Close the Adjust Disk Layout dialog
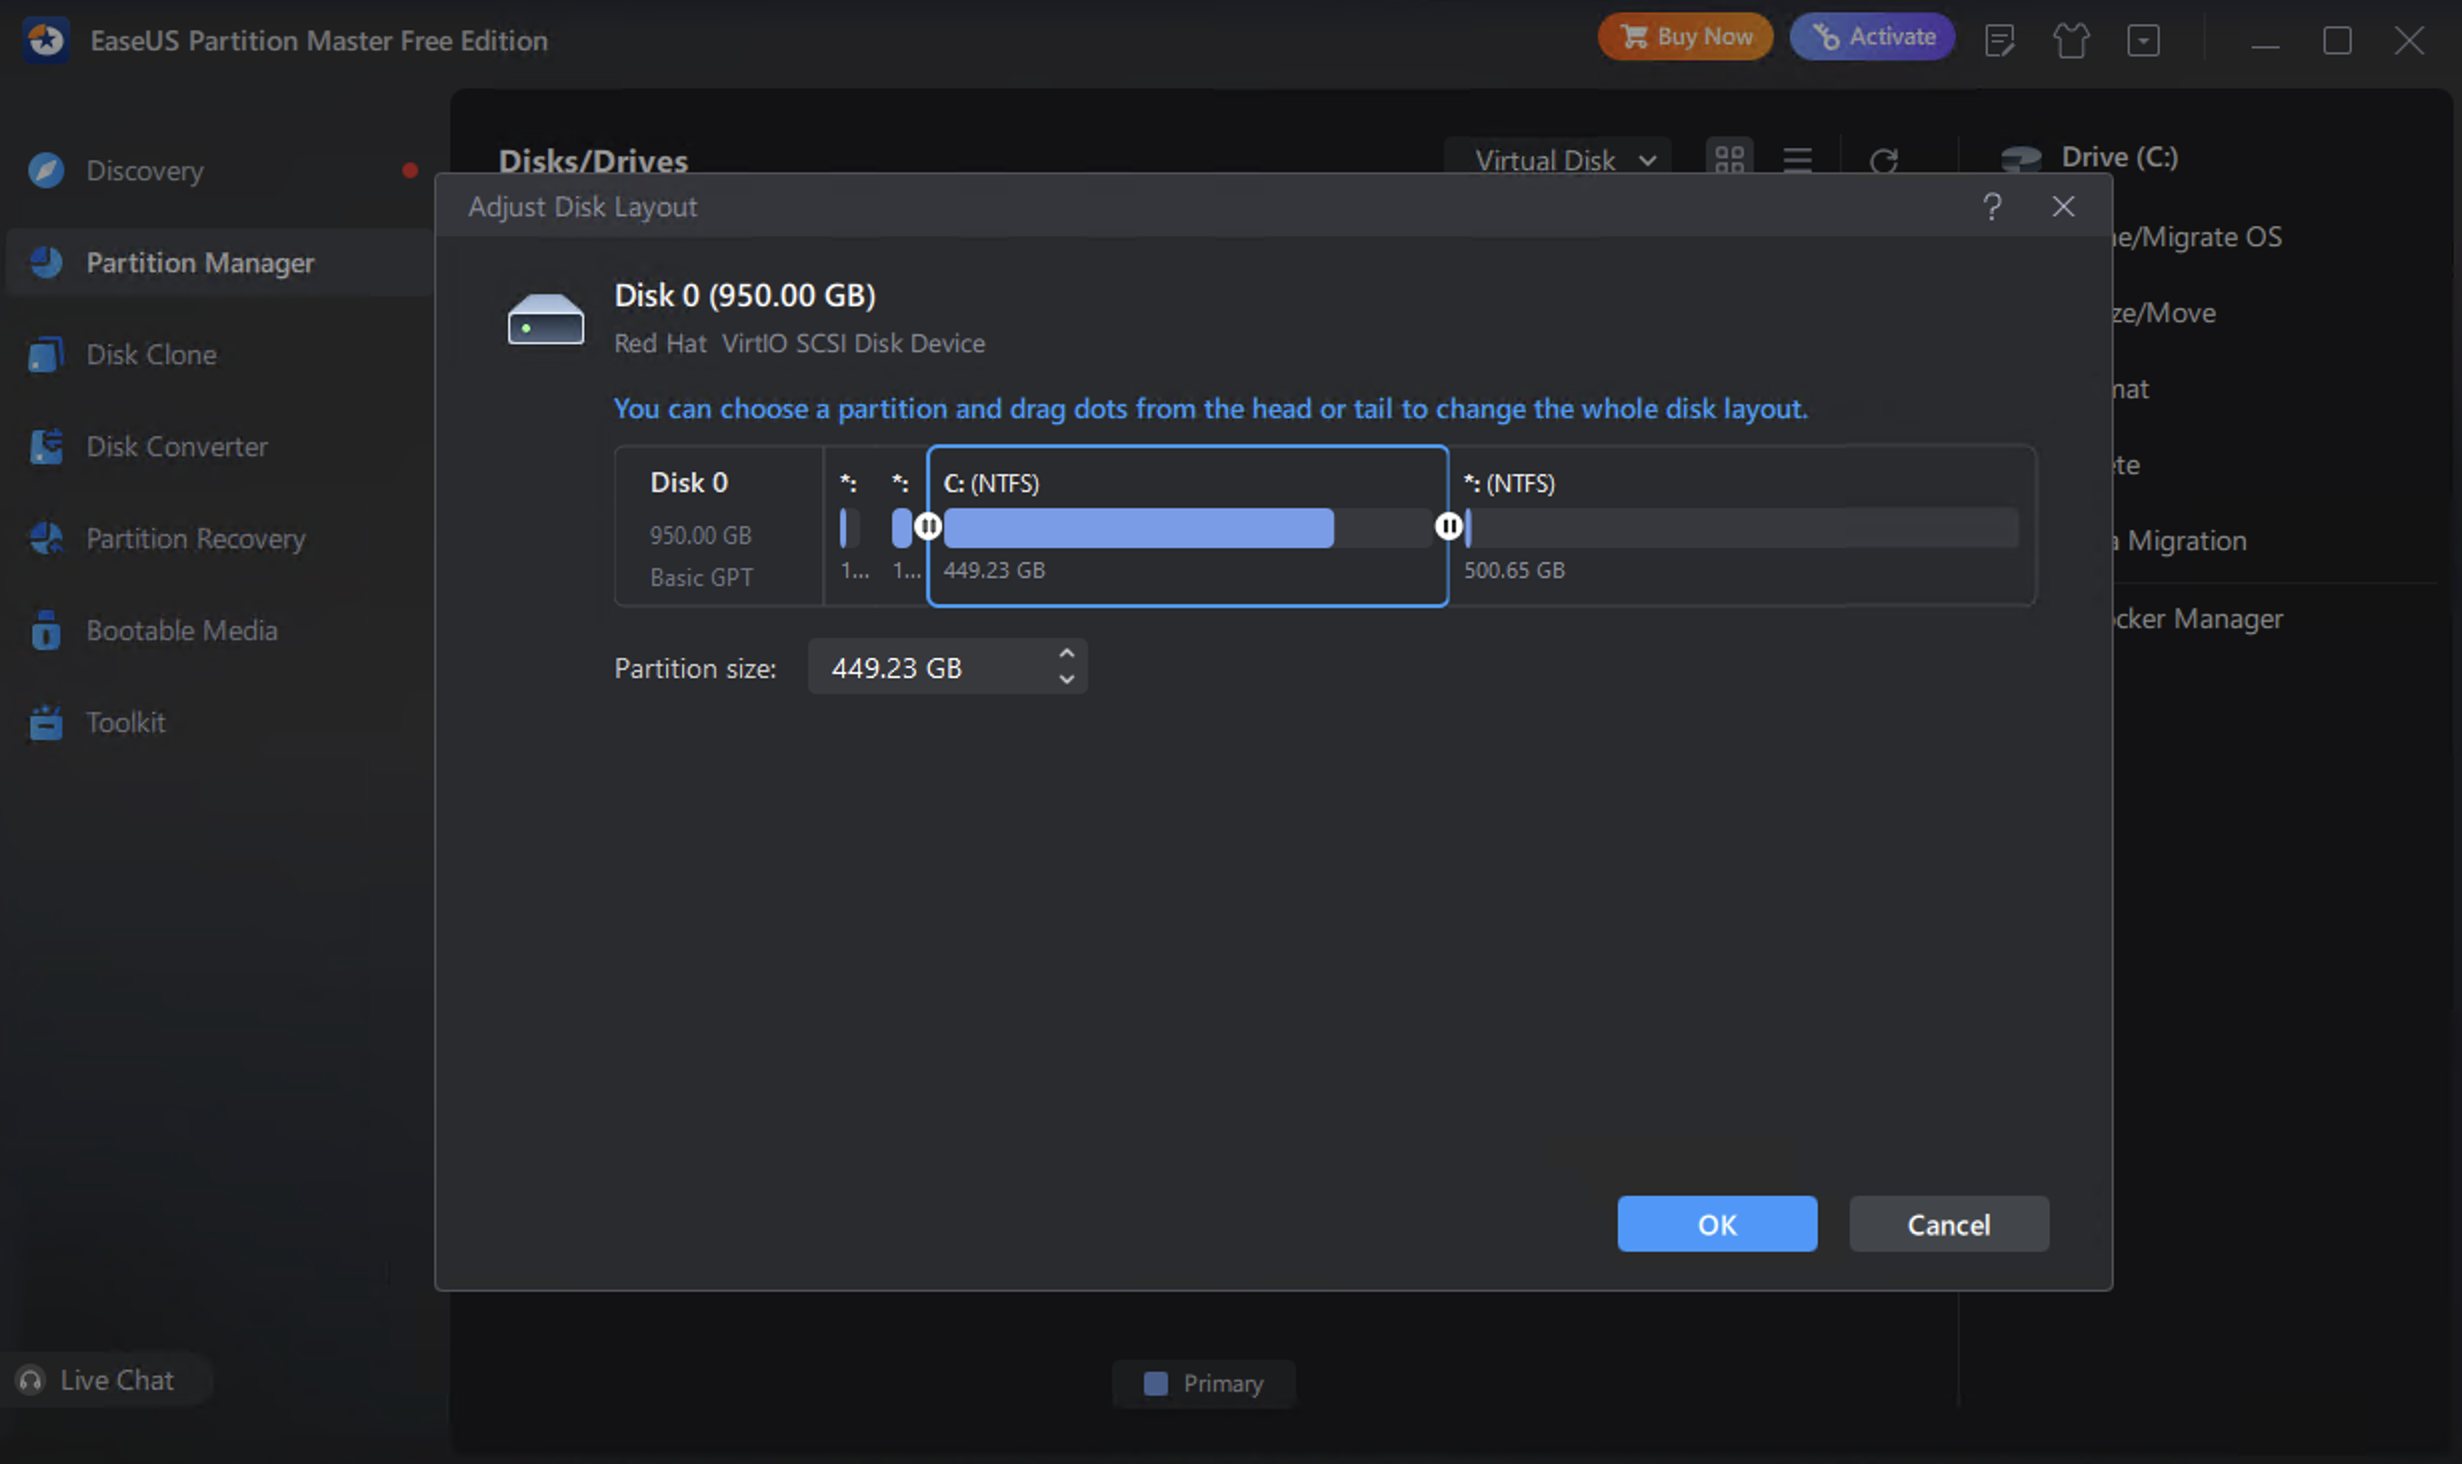The image size is (2462, 1464). [2063, 207]
